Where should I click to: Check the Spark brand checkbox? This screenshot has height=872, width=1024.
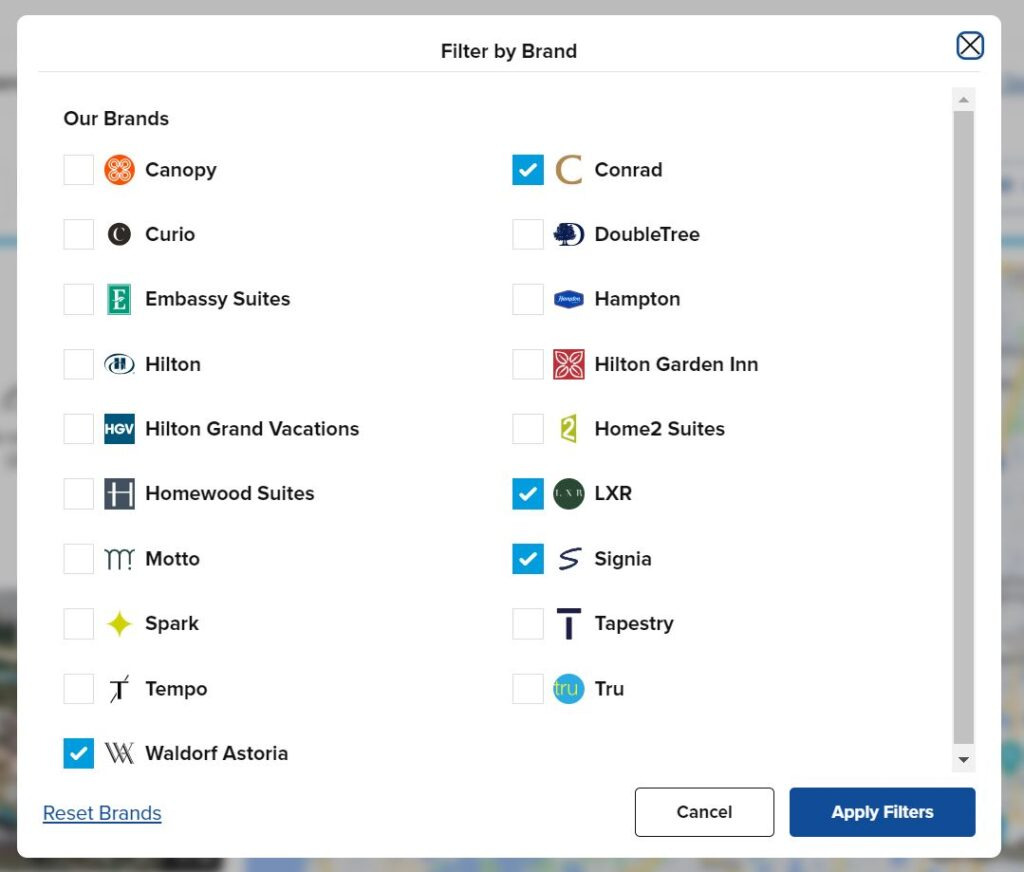[x=78, y=624]
